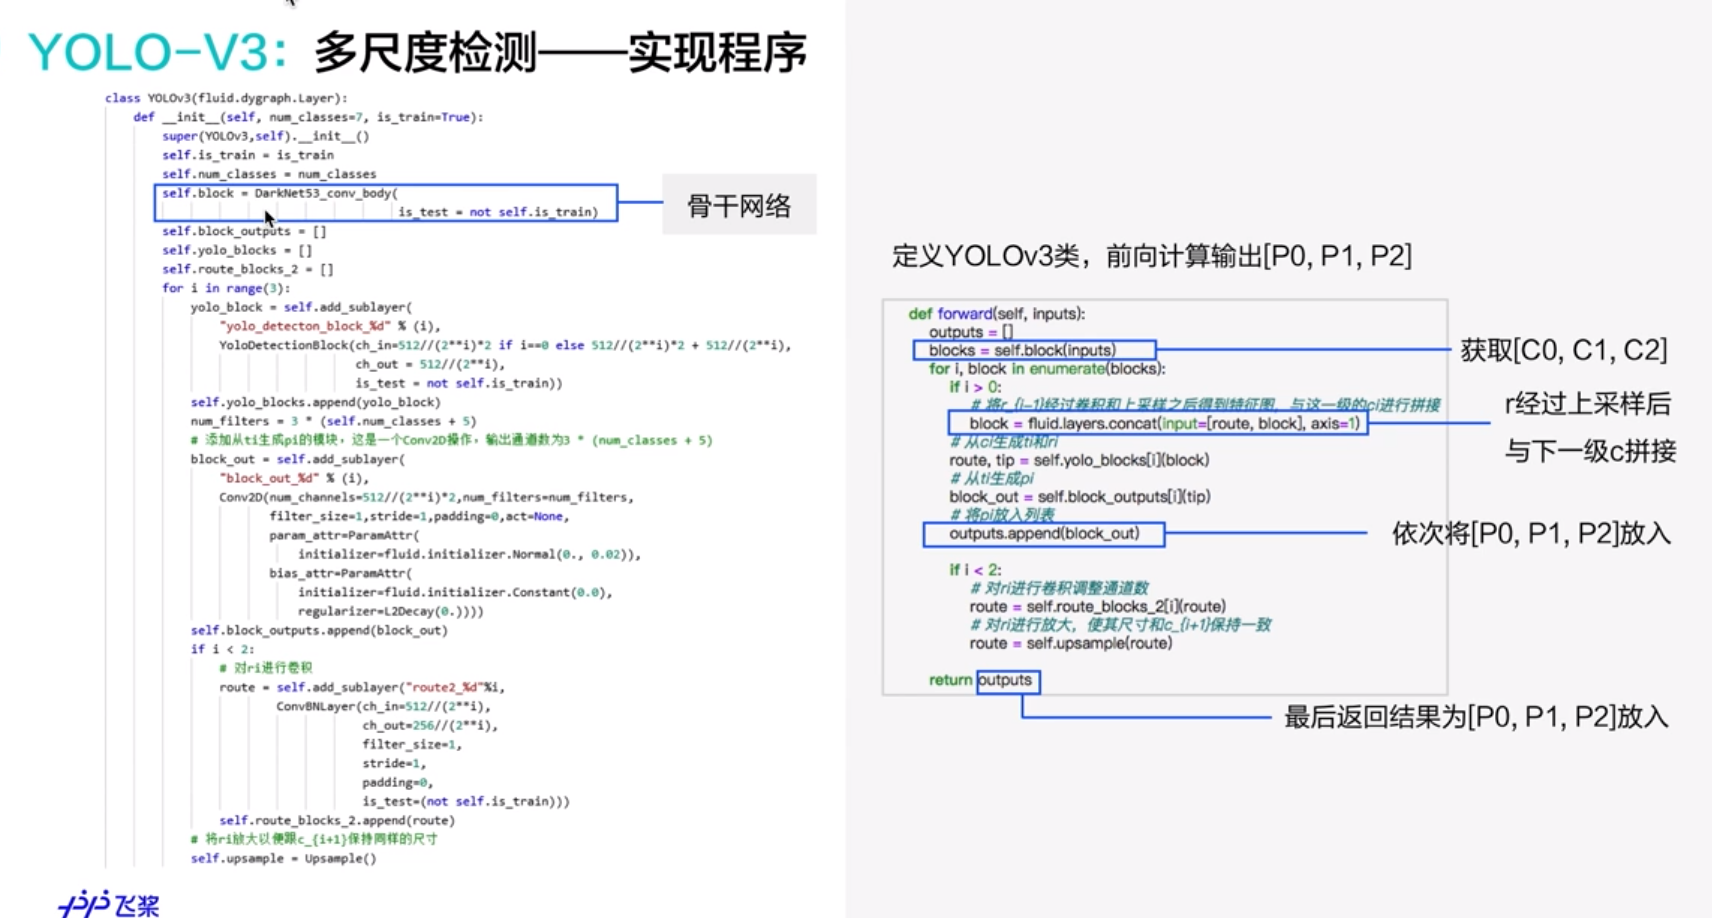The image size is (1712, 918).
Task: Click the 骨干网络 annotation label
Action: point(738,204)
